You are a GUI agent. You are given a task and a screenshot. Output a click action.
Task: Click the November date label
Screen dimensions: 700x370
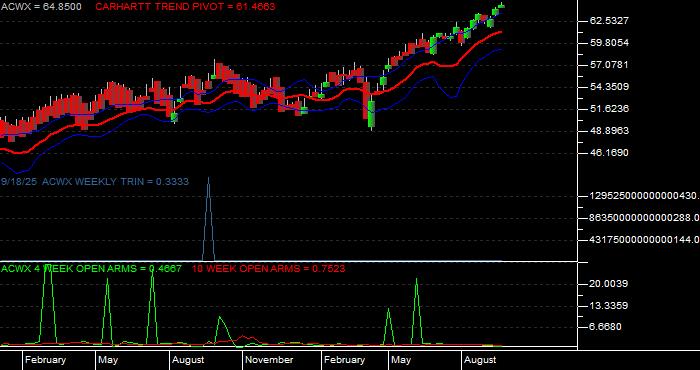pos(270,360)
